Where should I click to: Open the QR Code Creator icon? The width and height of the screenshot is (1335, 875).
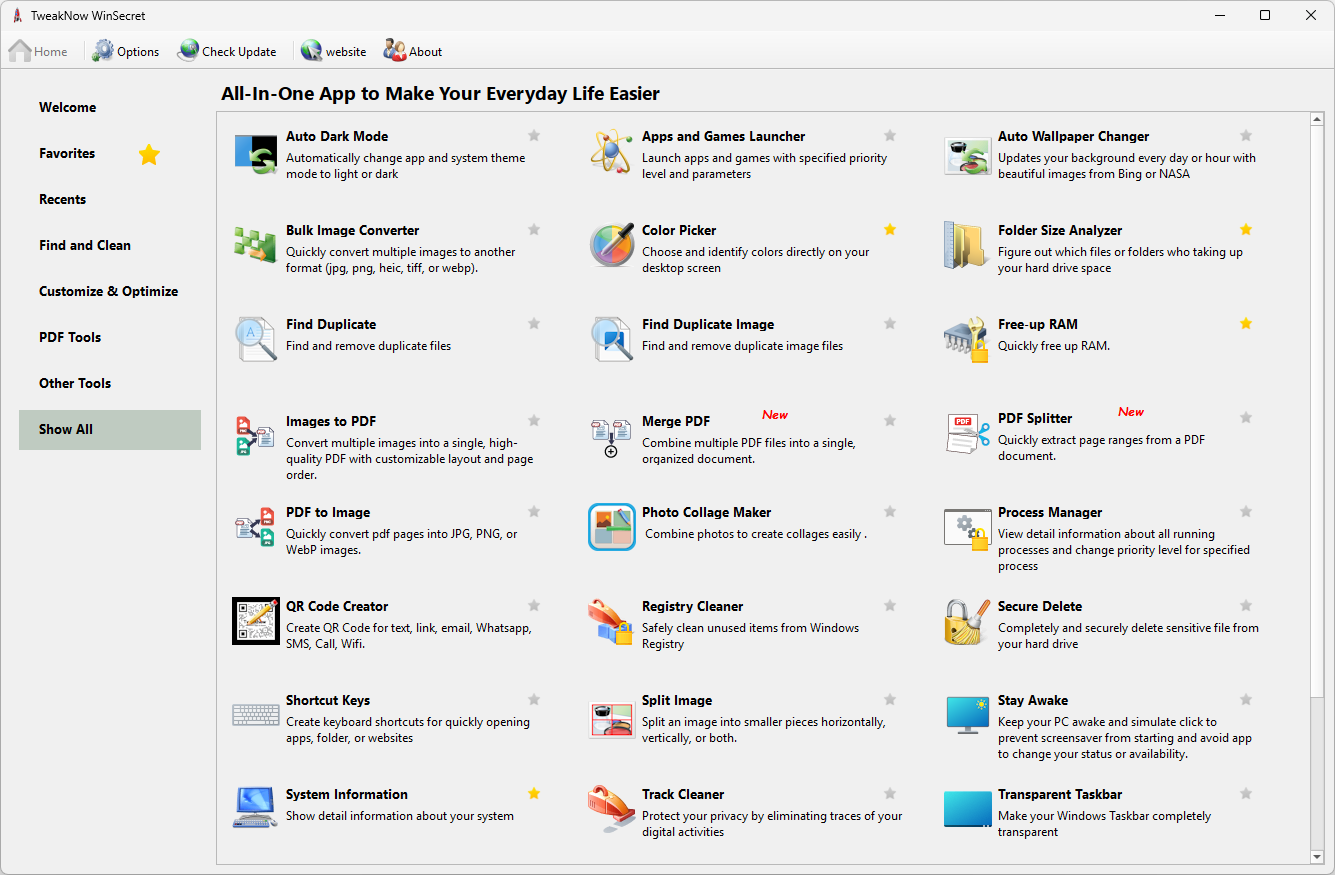click(x=256, y=621)
